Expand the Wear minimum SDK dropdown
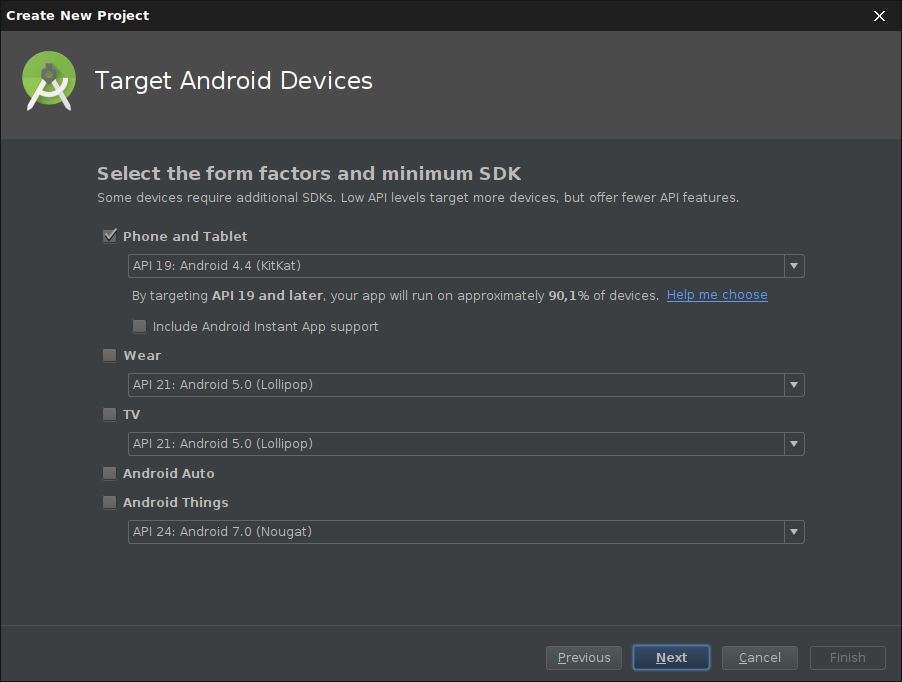The height and width of the screenshot is (682, 902). [x=466, y=385]
